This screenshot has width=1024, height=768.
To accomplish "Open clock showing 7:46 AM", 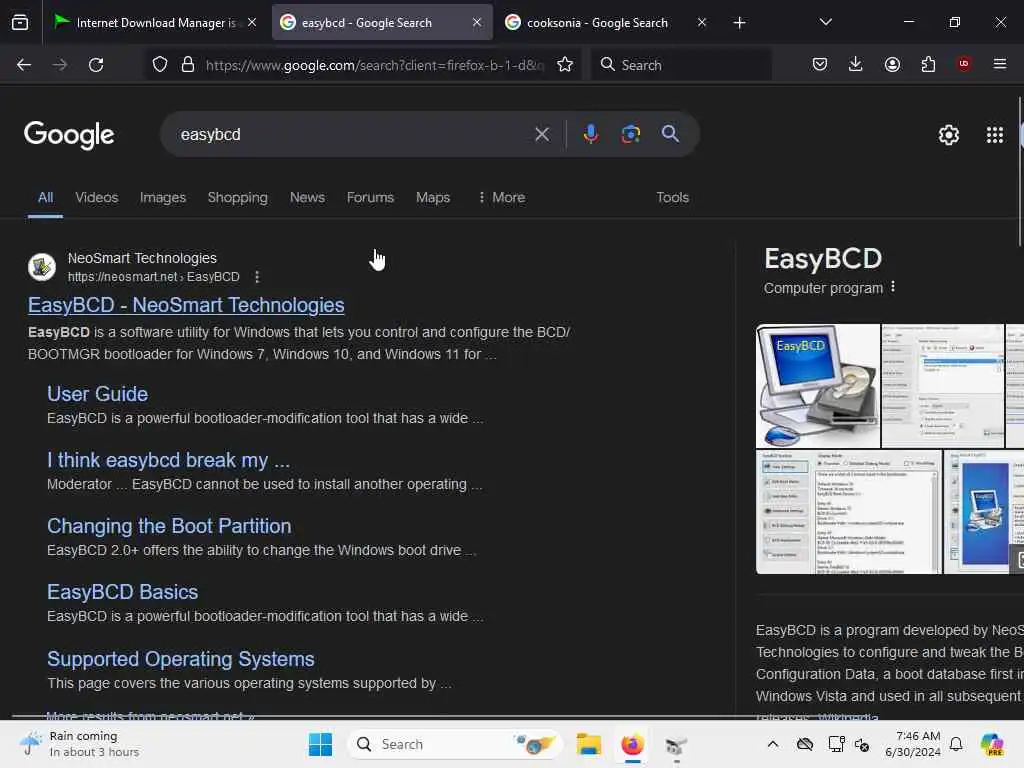I will click(x=912, y=744).
